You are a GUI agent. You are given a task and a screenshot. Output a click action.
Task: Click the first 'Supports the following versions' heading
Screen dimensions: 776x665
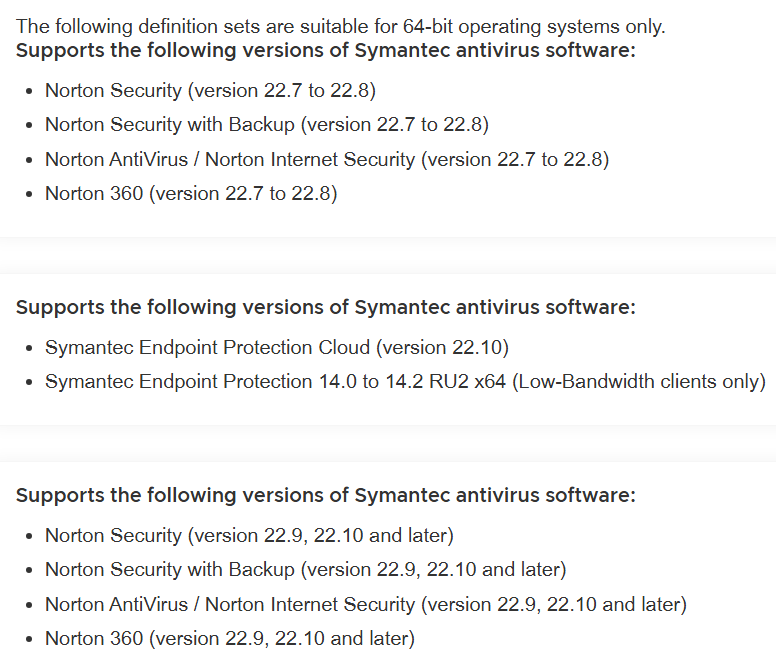[325, 50]
